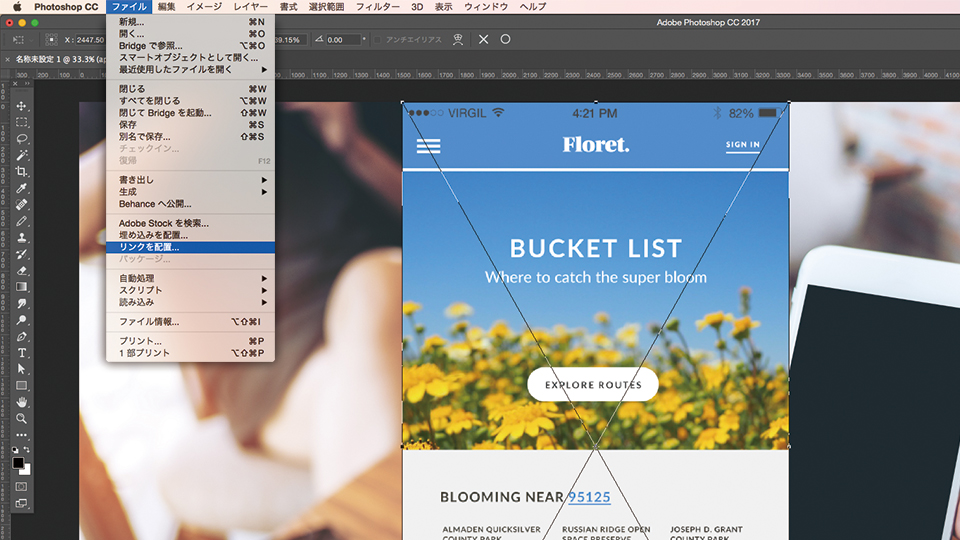Swap foreground and background colors

coord(26,450)
